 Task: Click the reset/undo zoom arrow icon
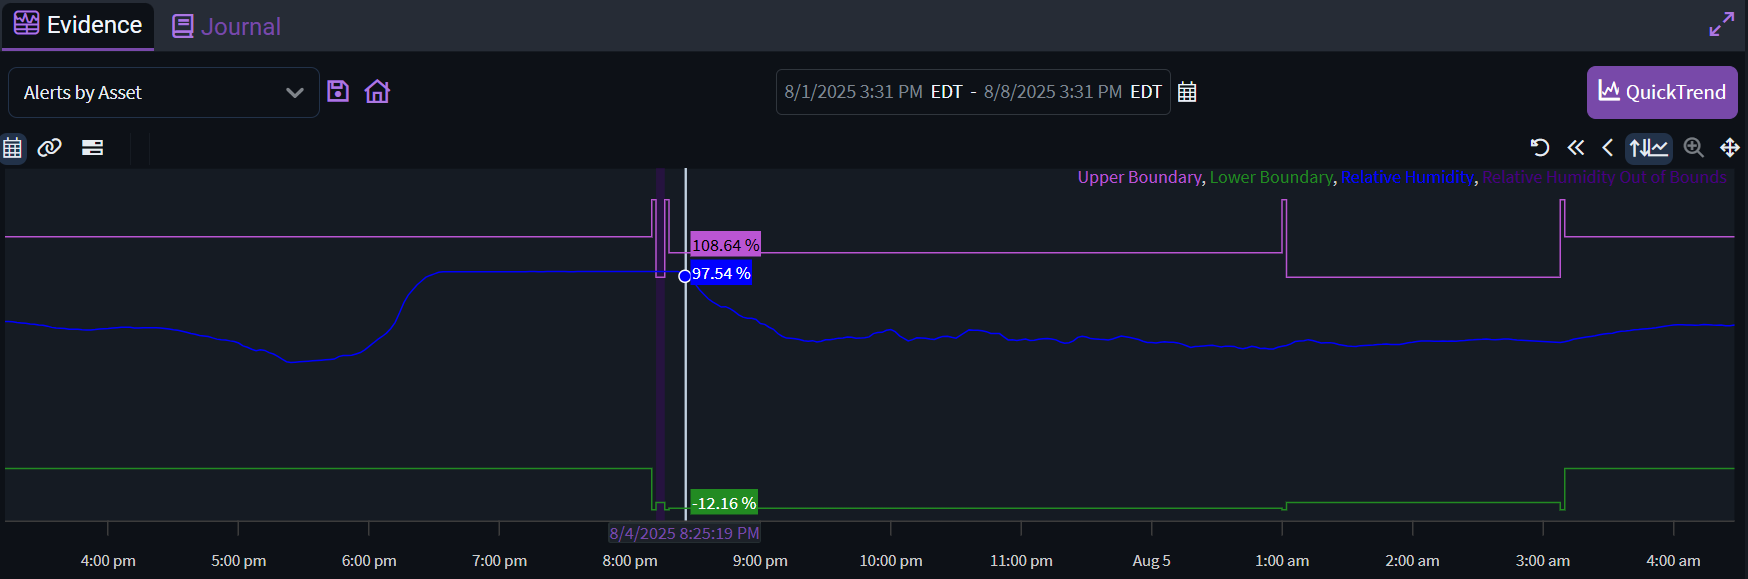(1540, 148)
